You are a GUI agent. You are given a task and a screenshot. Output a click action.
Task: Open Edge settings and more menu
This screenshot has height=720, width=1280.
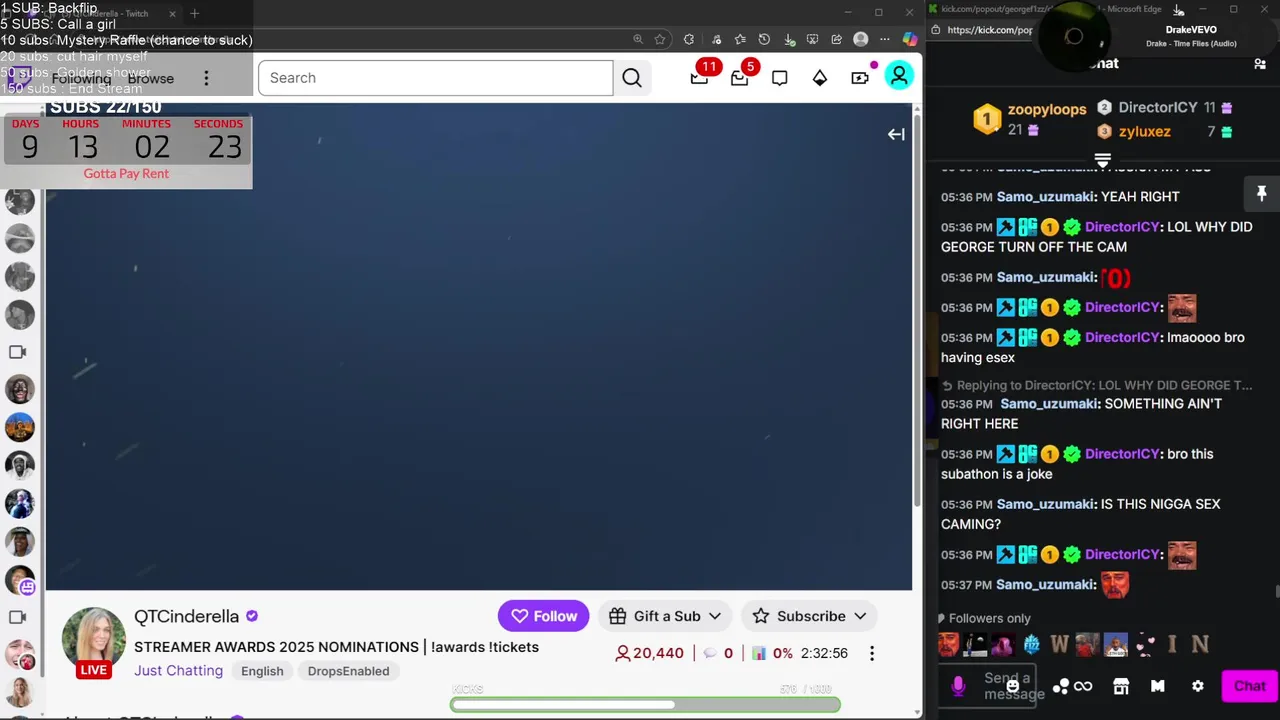click(x=884, y=39)
